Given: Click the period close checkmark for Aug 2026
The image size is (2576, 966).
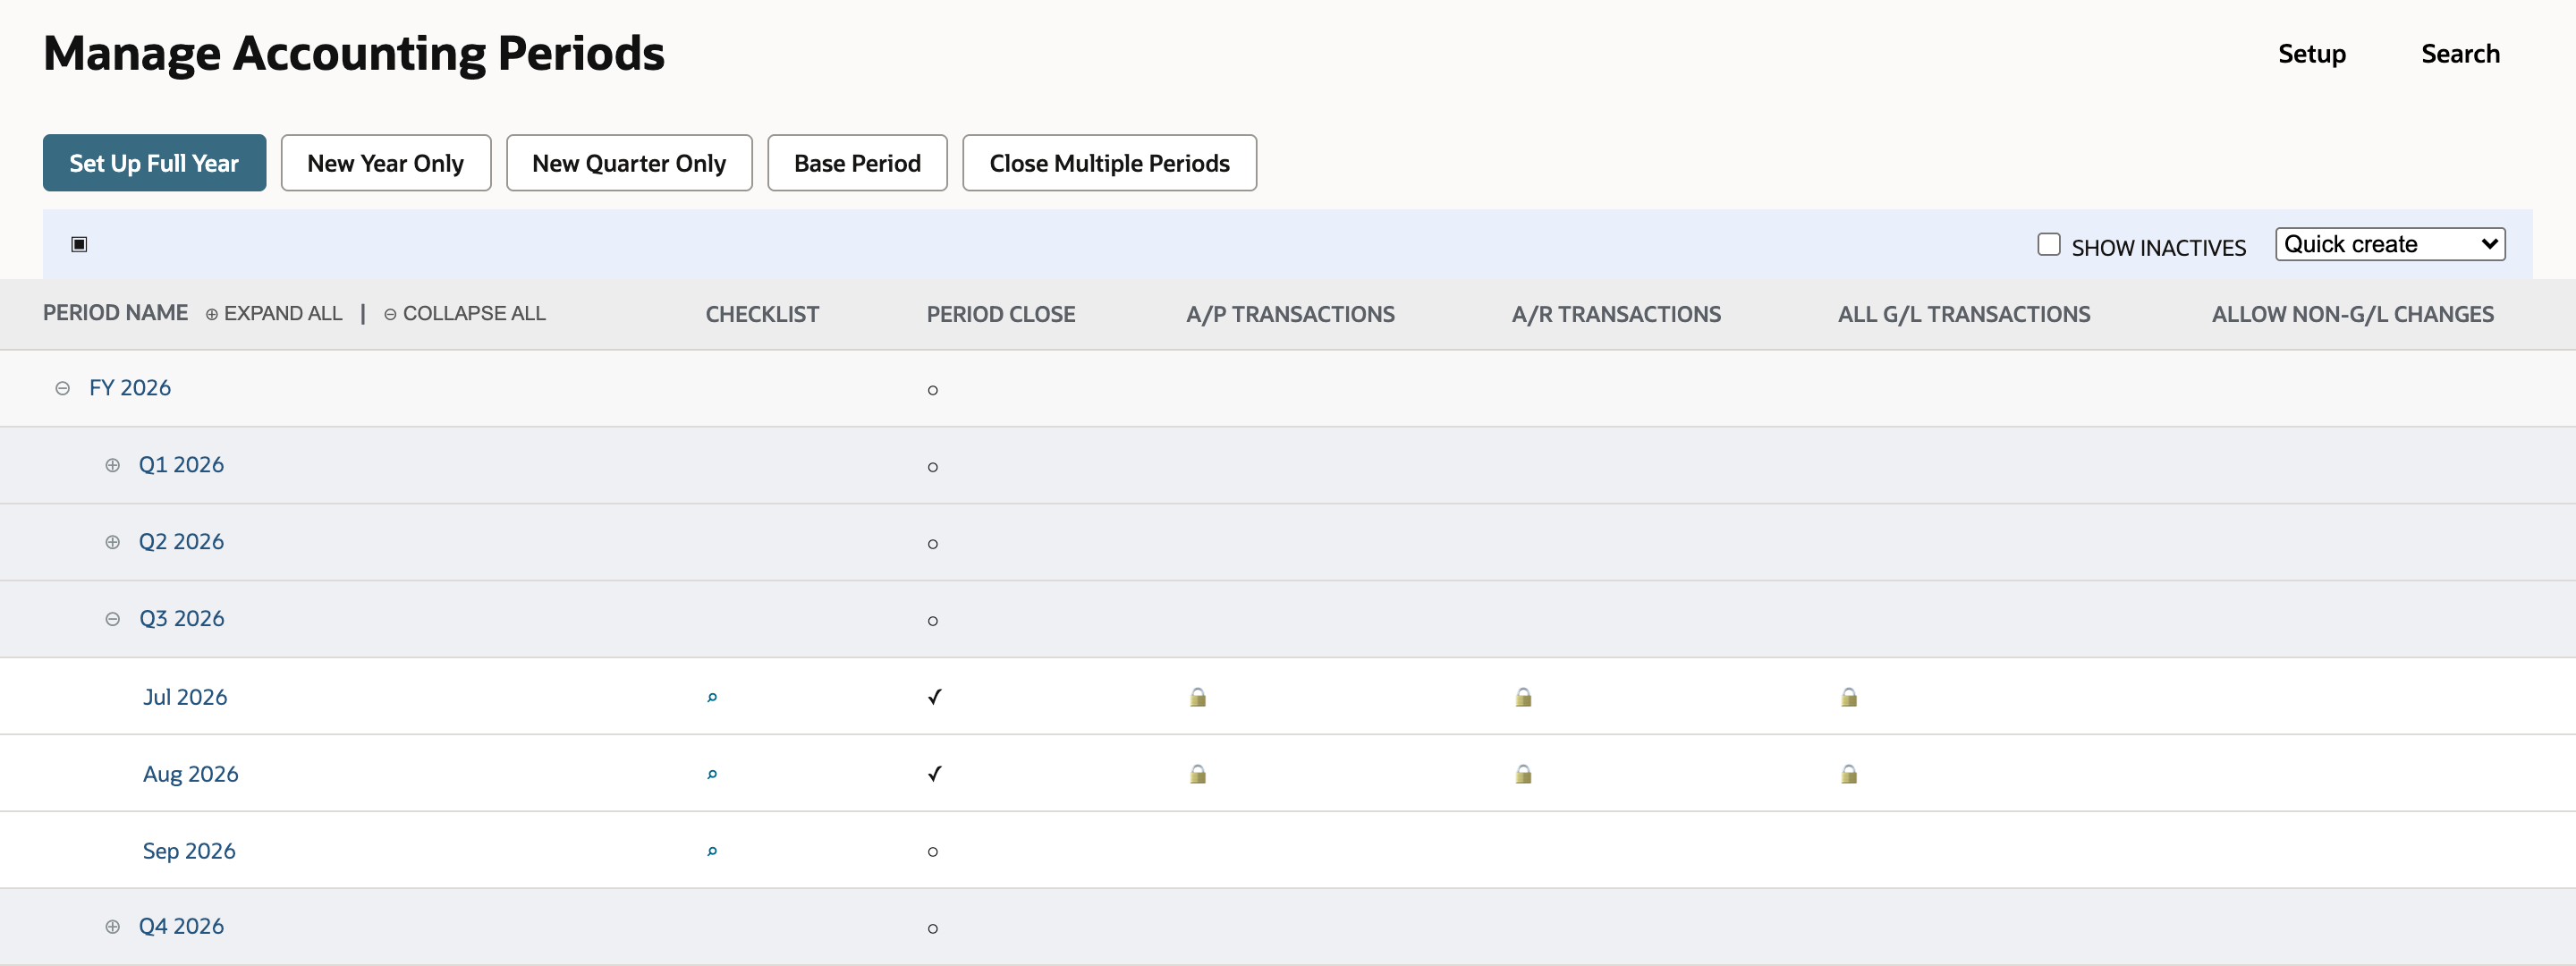Looking at the screenshot, I should (934, 774).
